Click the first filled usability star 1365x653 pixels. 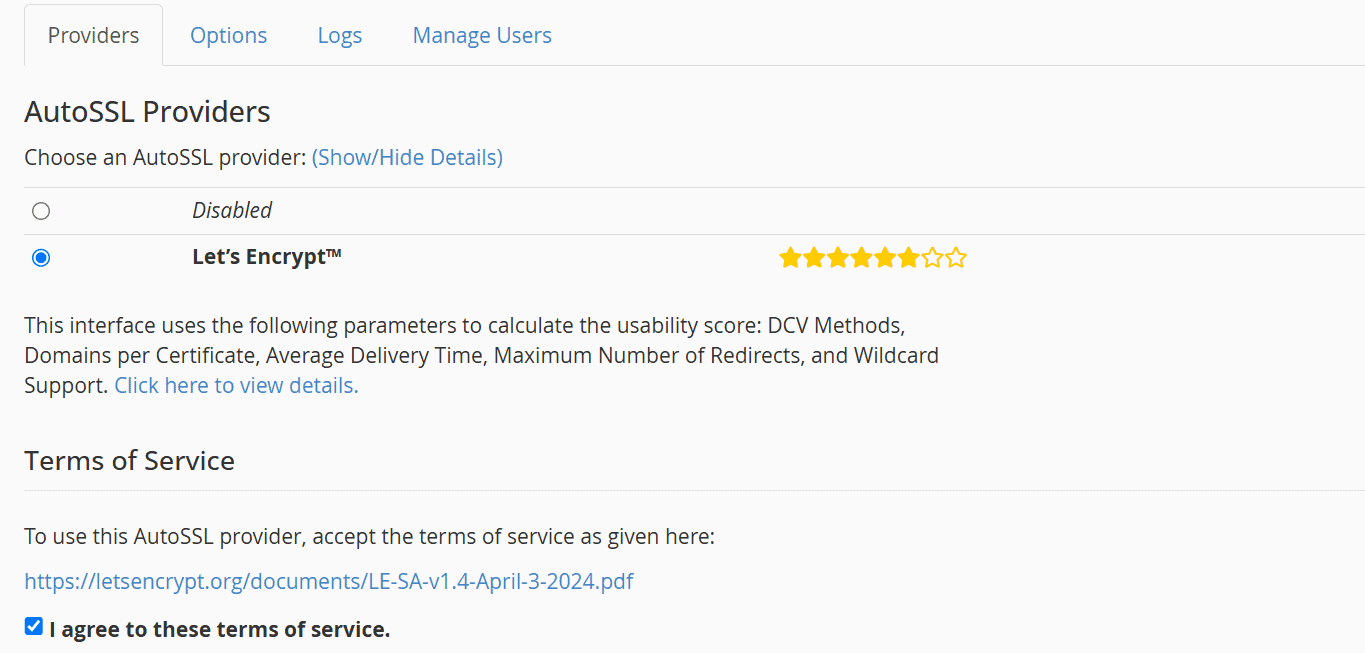(x=790, y=258)
